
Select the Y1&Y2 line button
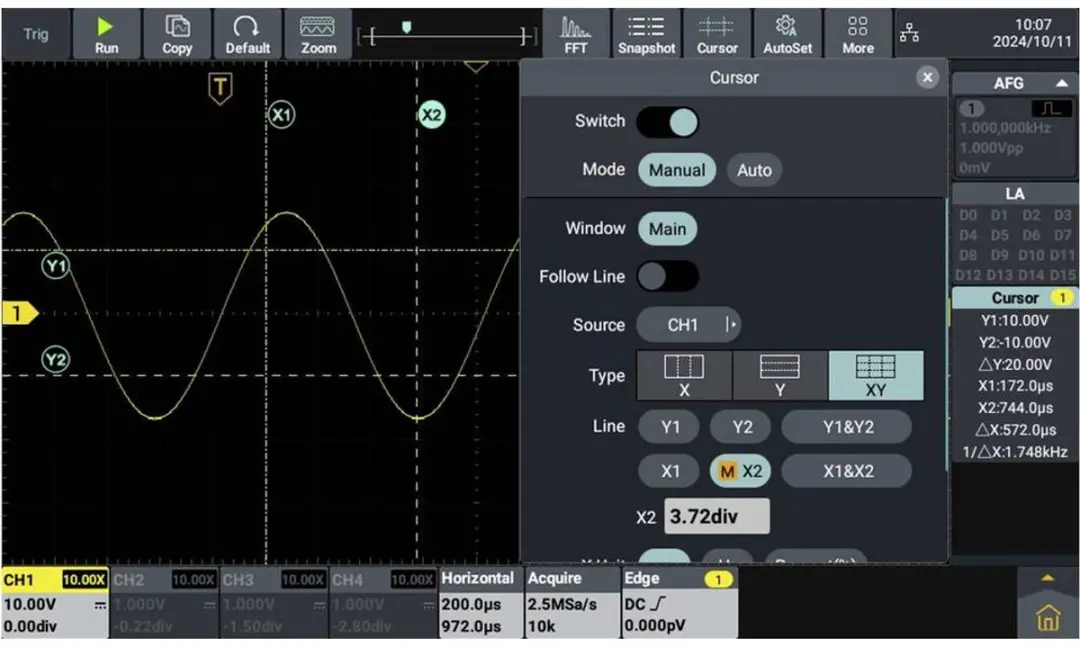[847, 427]
